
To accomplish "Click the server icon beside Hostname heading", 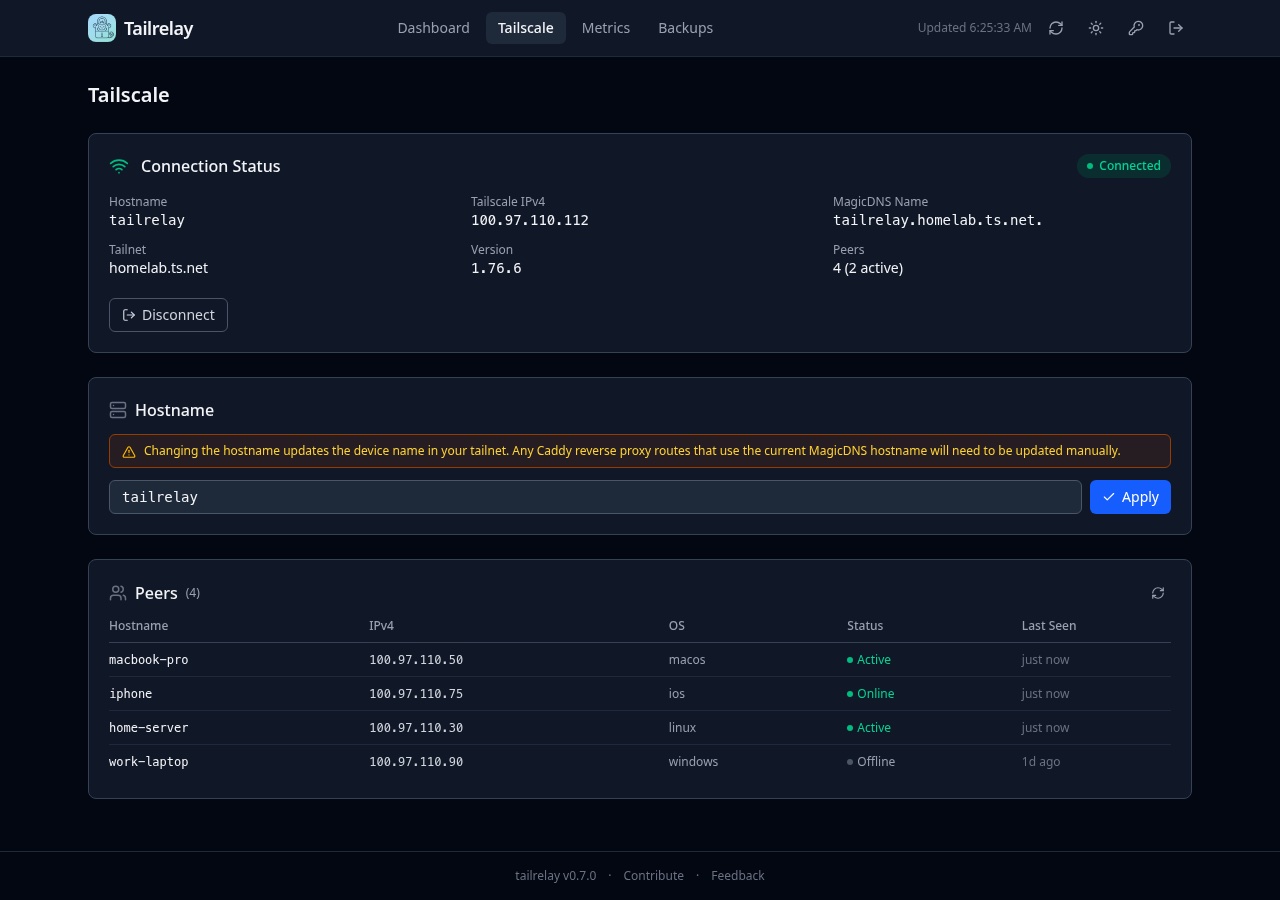I will [x=118, y=410].
